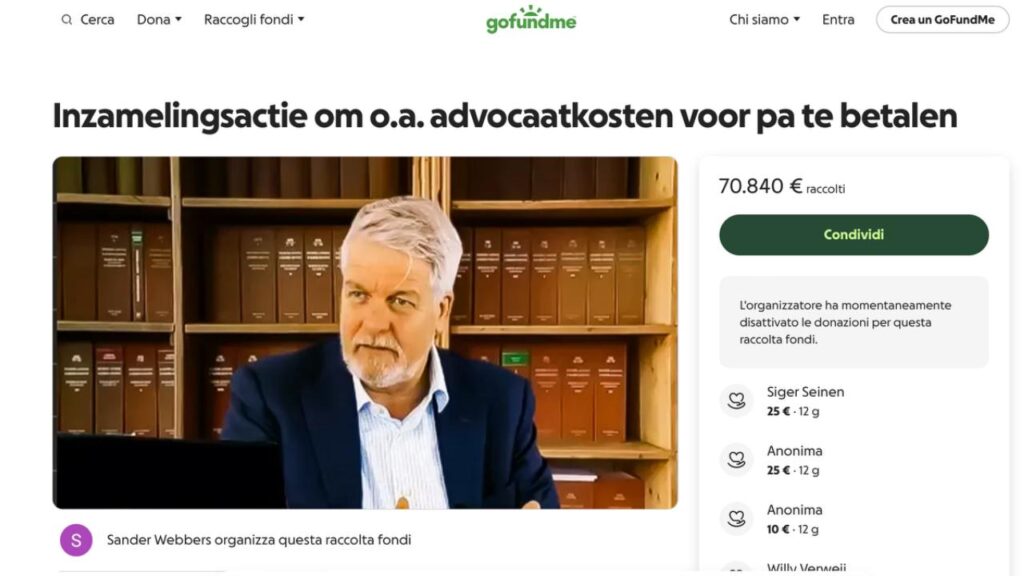Click Entra to log in
The width and height of the screenshot is (1024, 576).
pyautogui.click(x=838, y=20)
